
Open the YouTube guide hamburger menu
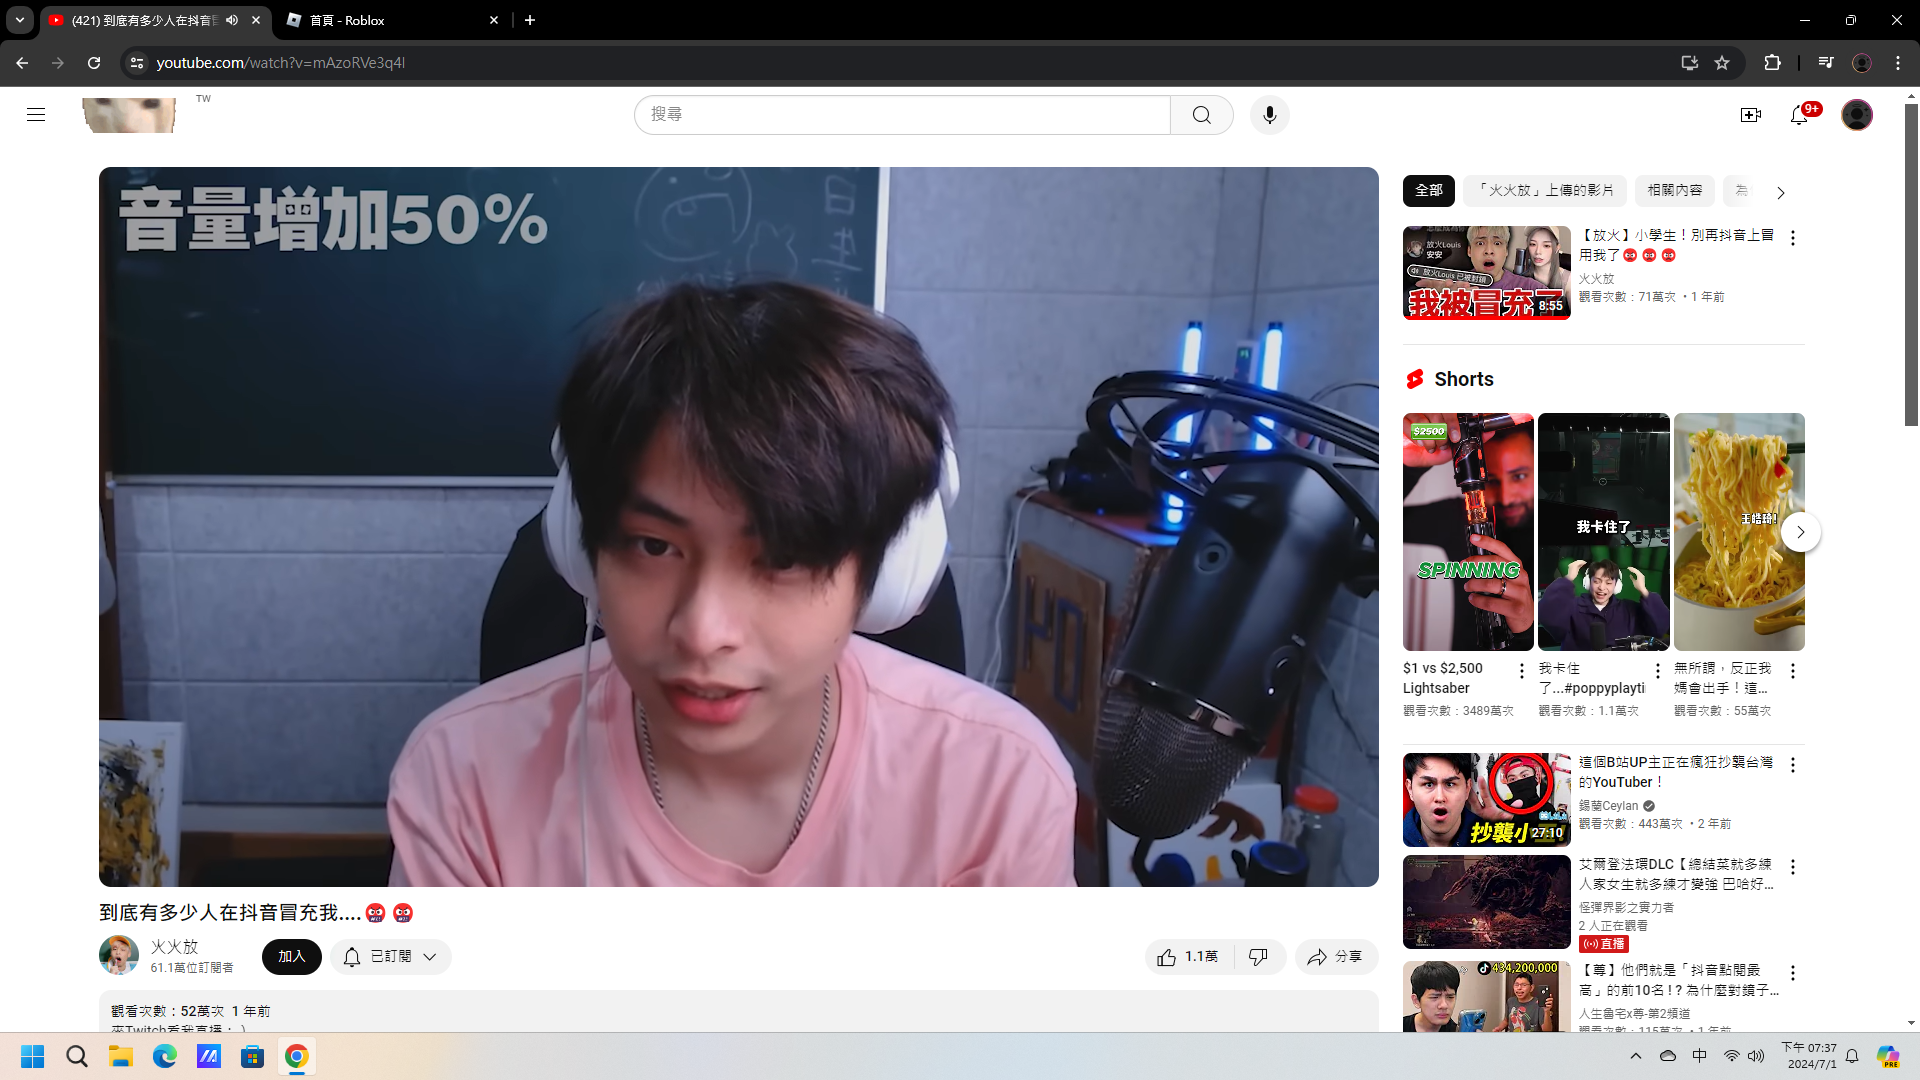click(36, 115)
